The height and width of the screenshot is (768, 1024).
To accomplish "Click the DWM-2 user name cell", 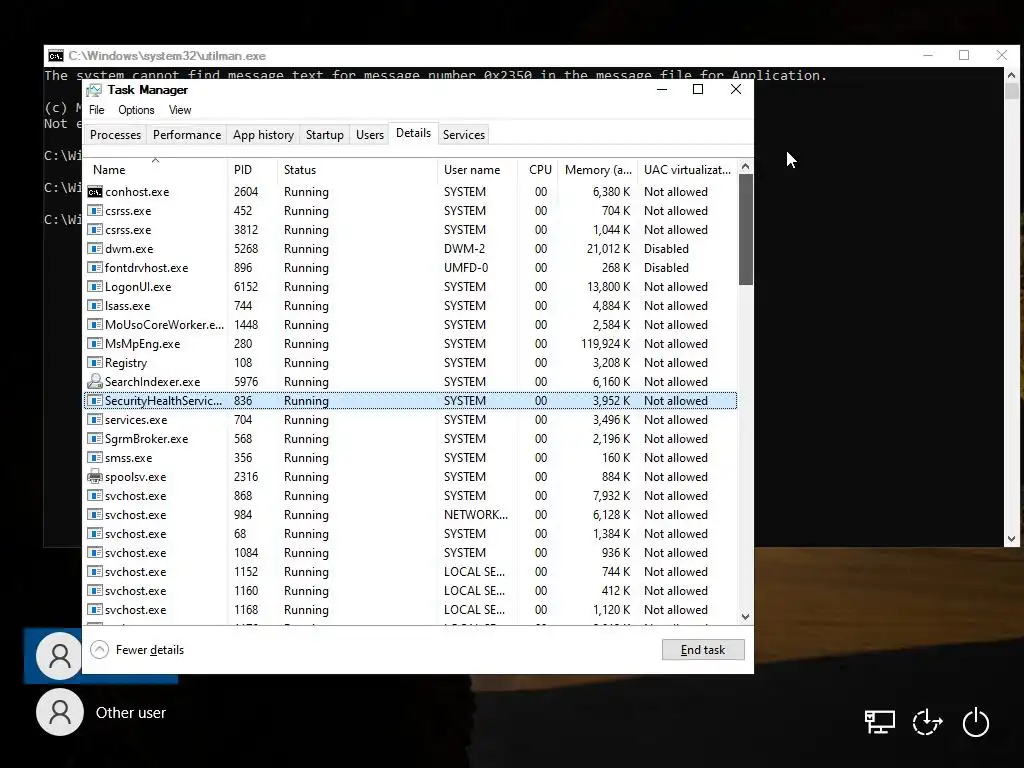I will [464, 249].
